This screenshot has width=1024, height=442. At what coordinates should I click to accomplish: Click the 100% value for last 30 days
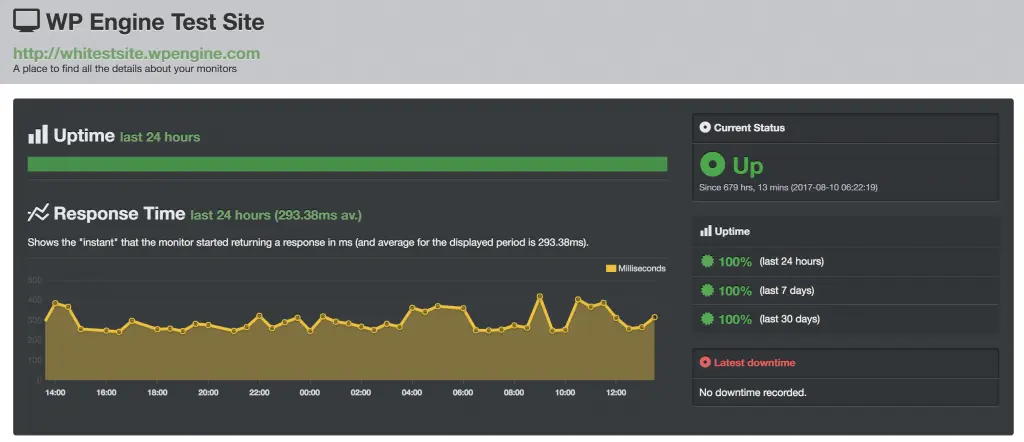click(735, 319)
